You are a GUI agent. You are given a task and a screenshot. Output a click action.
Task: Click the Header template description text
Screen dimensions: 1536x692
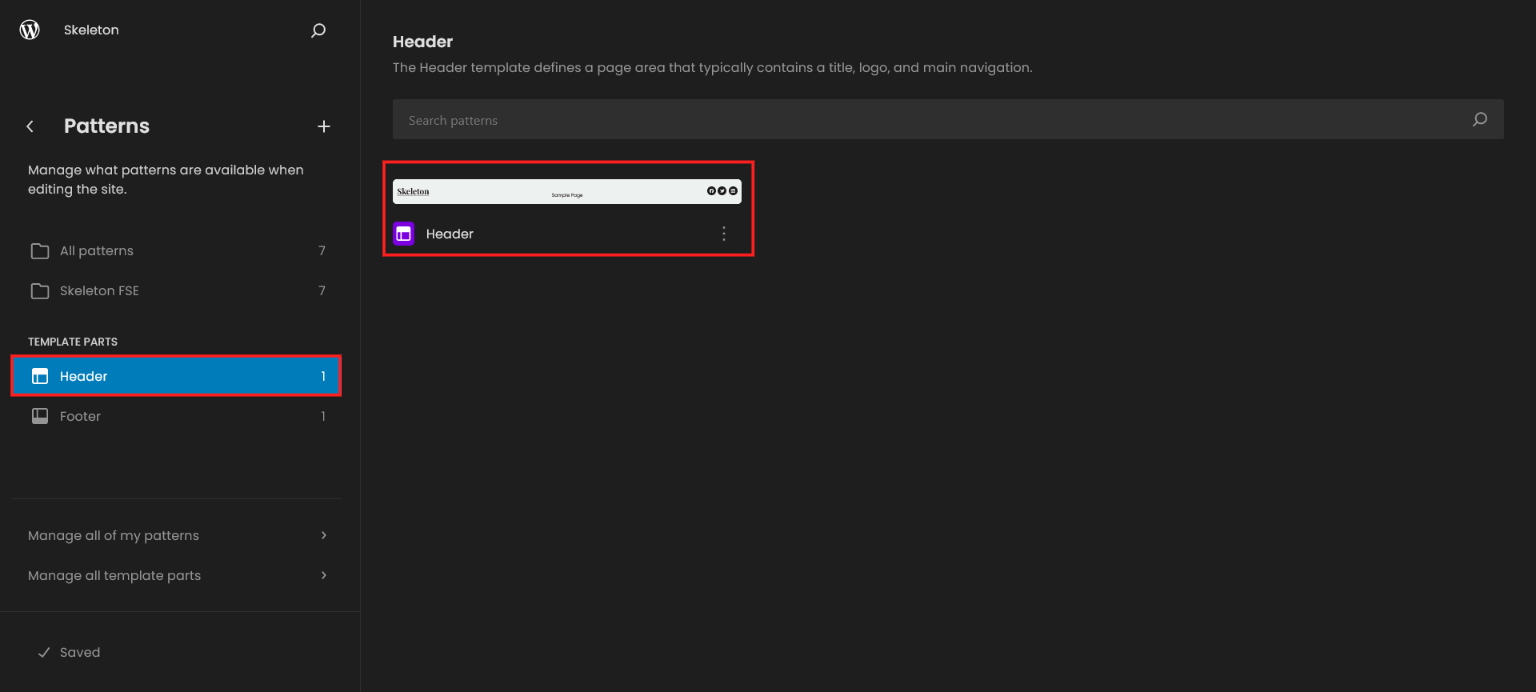pyautogui.click(x=712, y=68)
